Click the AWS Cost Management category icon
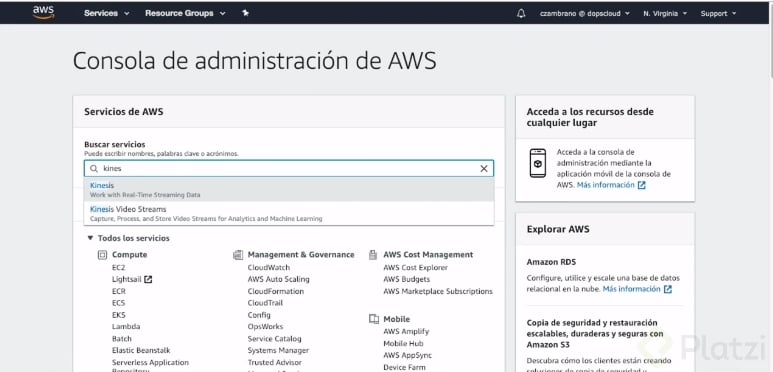This screenshot has width=773, height=372. click(x=373, y=255)
